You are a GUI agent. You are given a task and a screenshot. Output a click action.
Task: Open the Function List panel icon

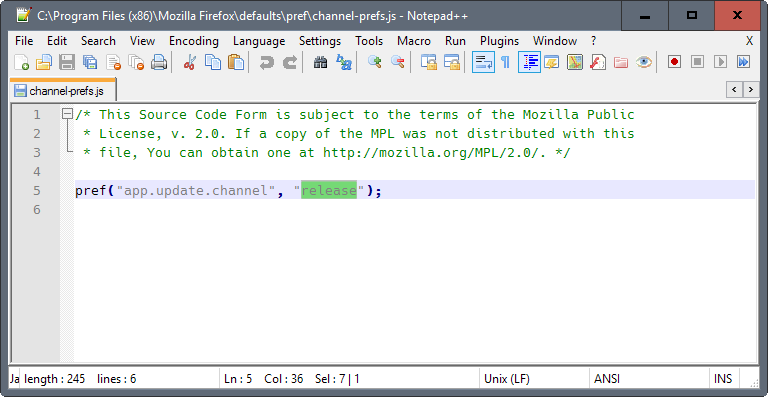(598, 62)
